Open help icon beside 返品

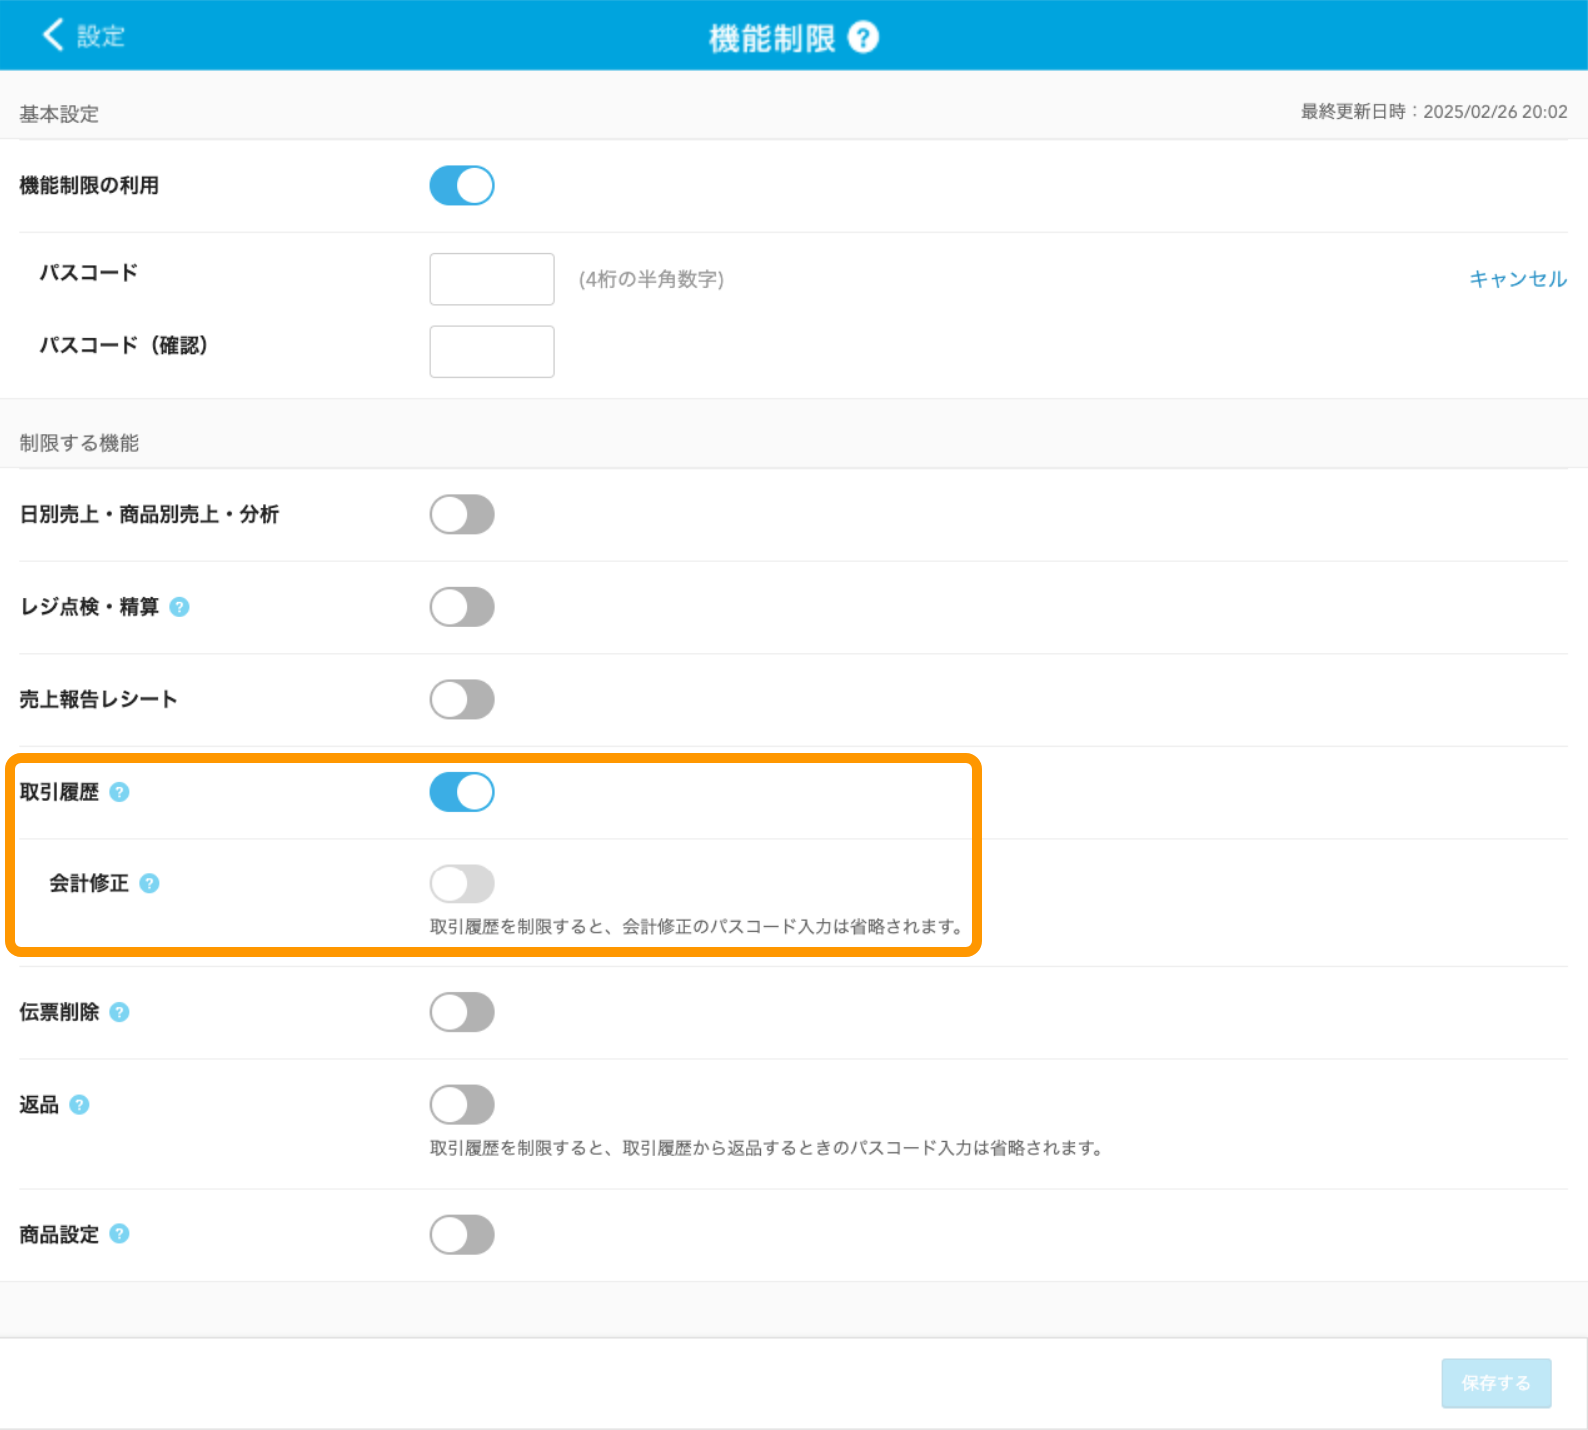pyautogui.click(x=79, y=1105)
